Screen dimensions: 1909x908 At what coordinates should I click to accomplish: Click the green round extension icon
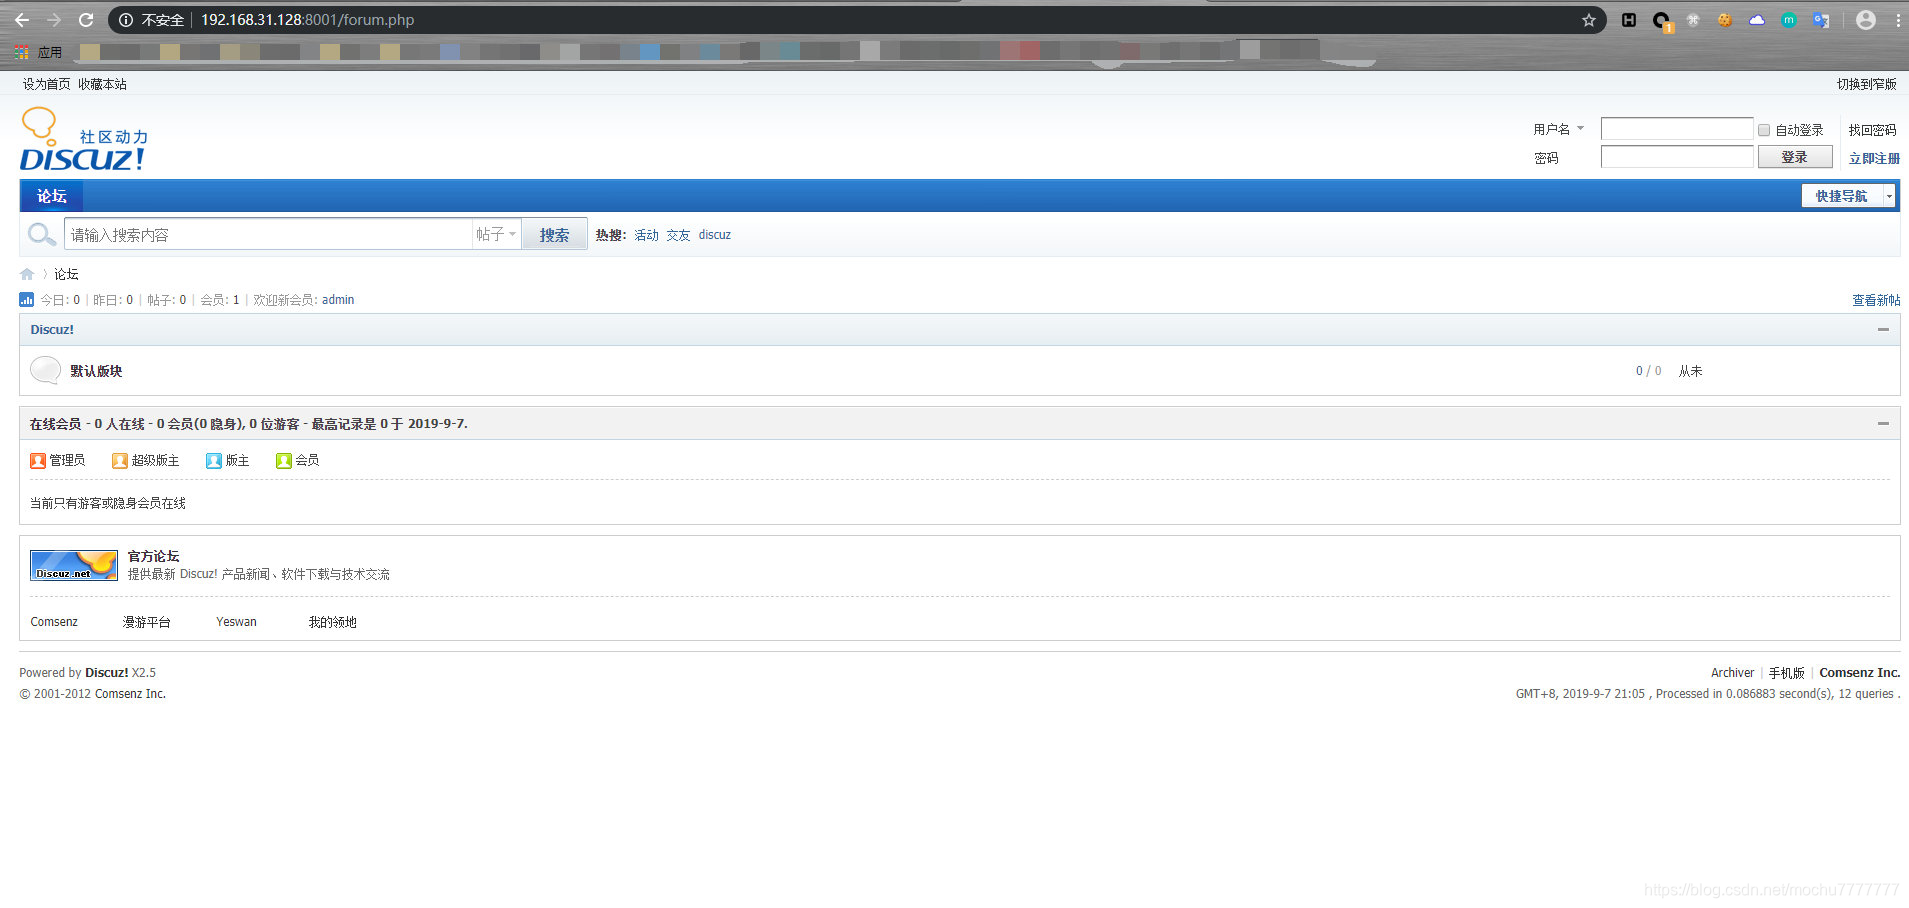tap(1789, 20)
